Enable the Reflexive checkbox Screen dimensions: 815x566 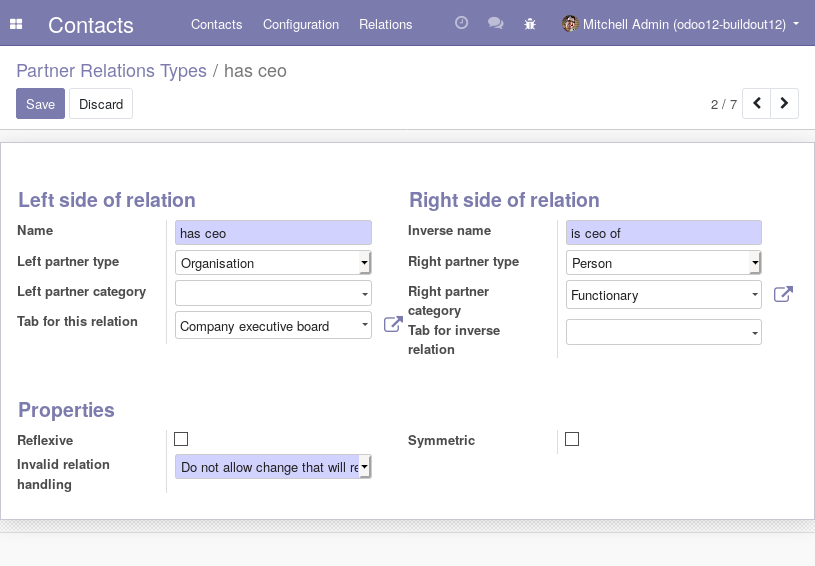coord(181,439)
